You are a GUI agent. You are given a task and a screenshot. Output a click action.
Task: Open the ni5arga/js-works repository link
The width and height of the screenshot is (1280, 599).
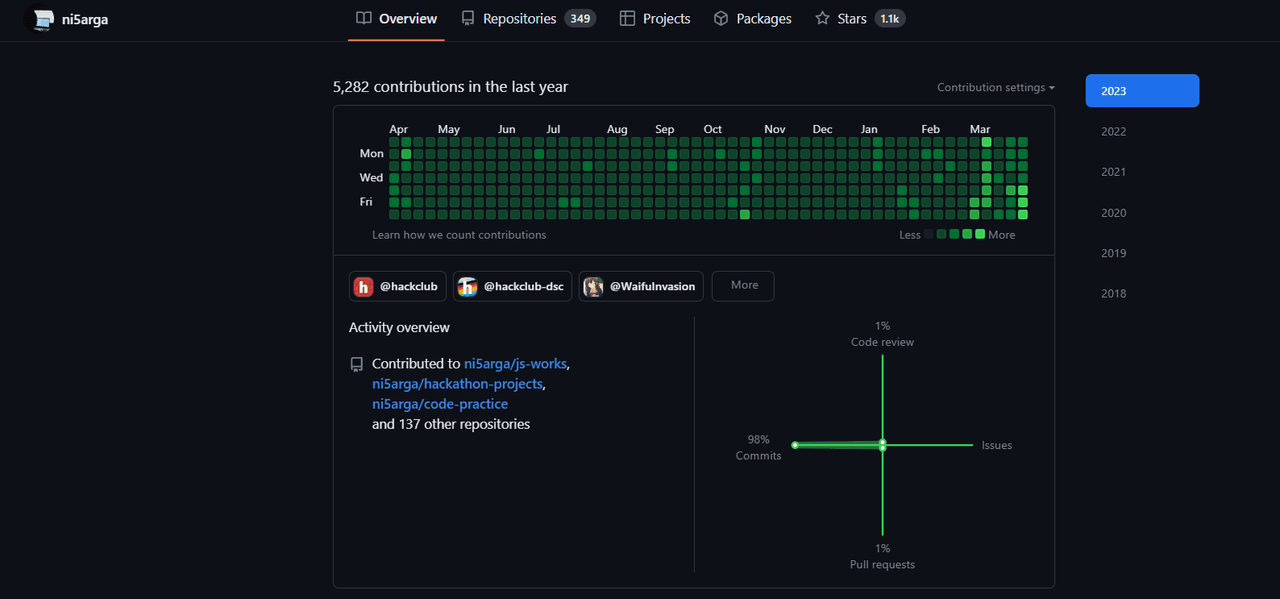pyautogui.click(x=515, y=364)
